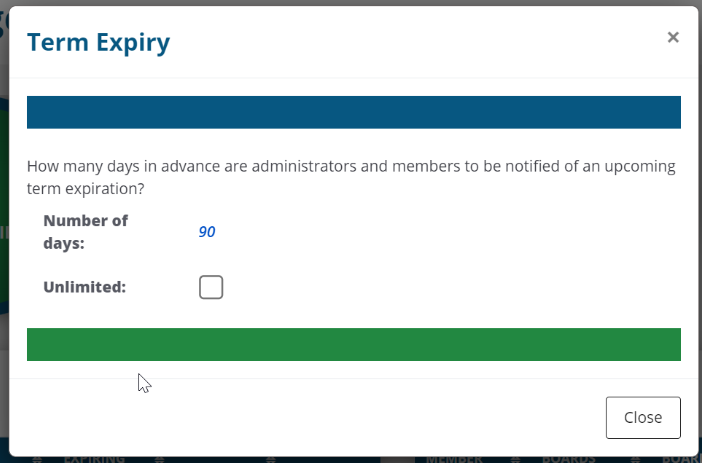702x463 pixels.
Task: Select the cut-off BOARD tab at far right
Action: 680,459
